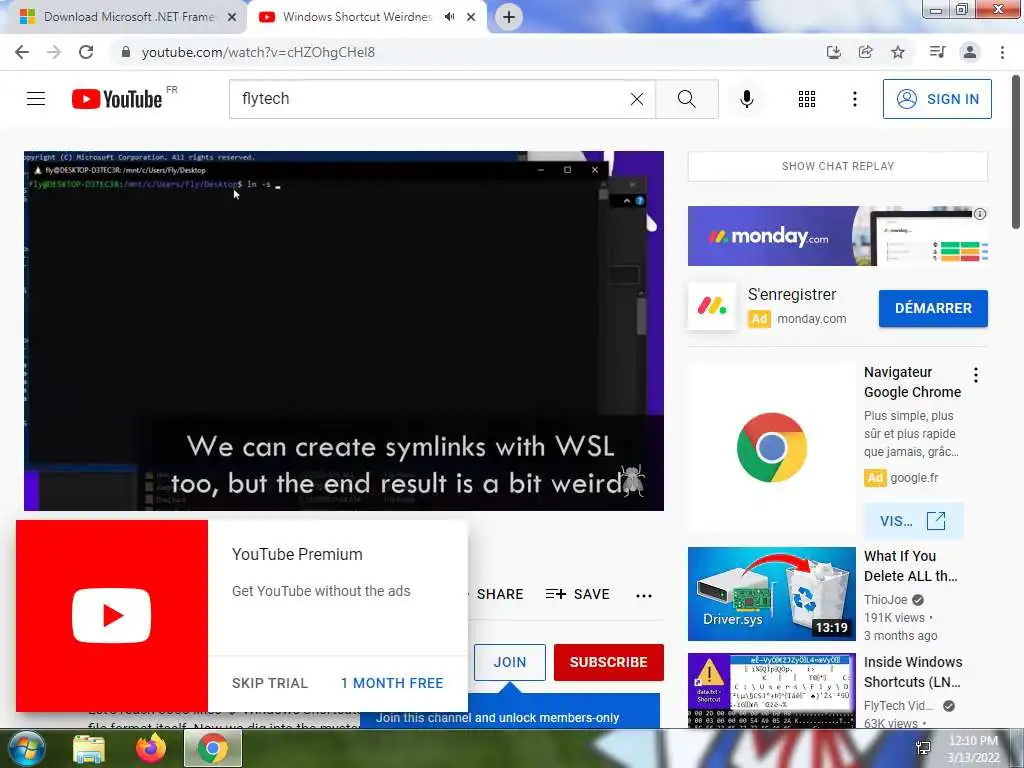Click the network tray icon
Image resolution: width=1024 pixels, height=768 pixels.
[923, 748]
